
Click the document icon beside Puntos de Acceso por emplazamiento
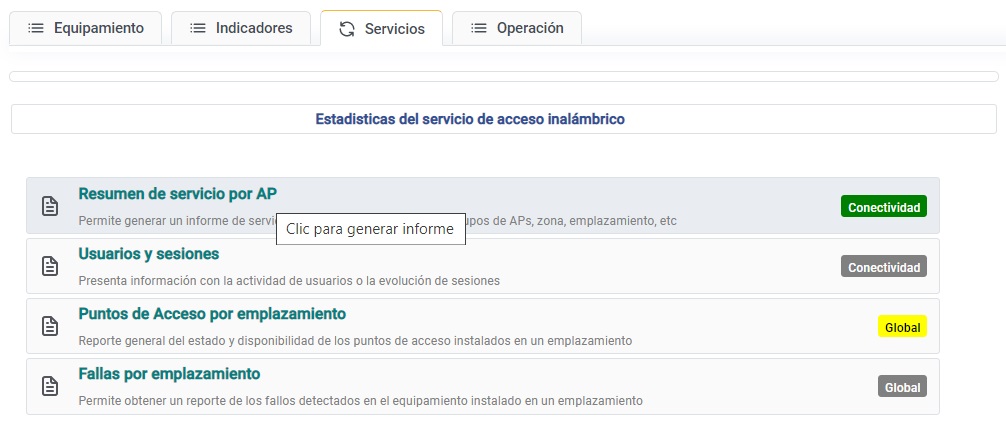[x=49, y=326]
